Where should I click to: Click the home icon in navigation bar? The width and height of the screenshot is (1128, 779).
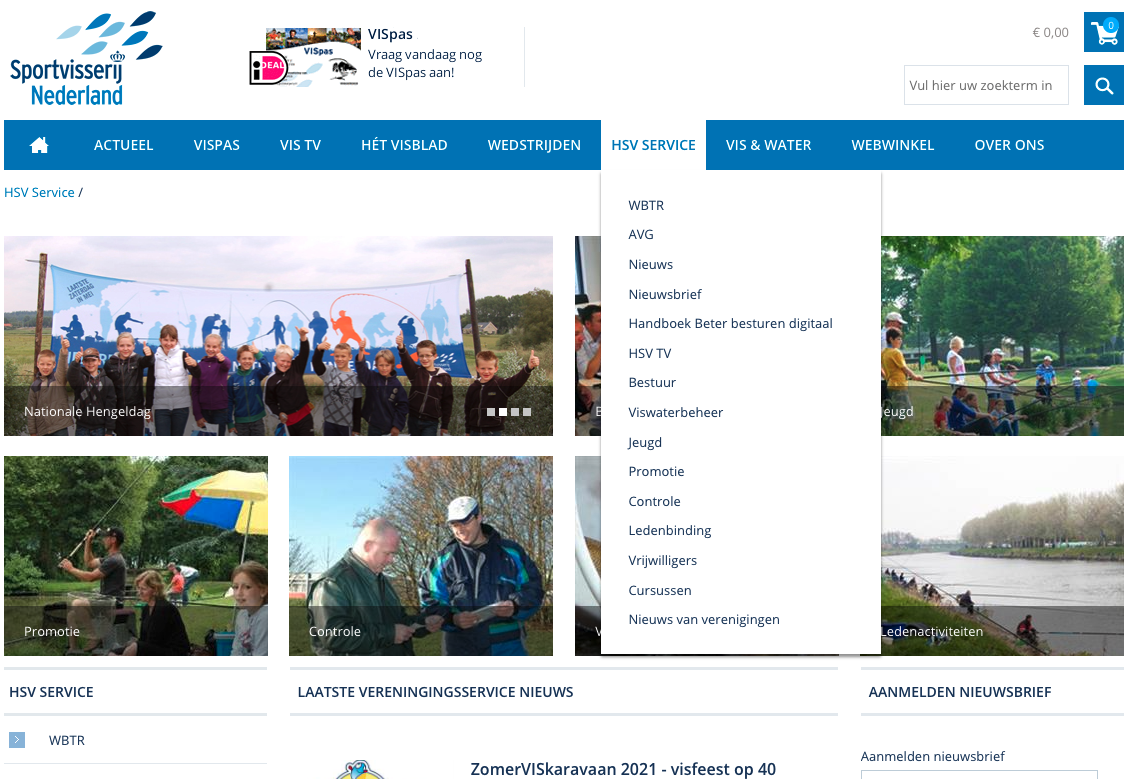pos(39,145)
